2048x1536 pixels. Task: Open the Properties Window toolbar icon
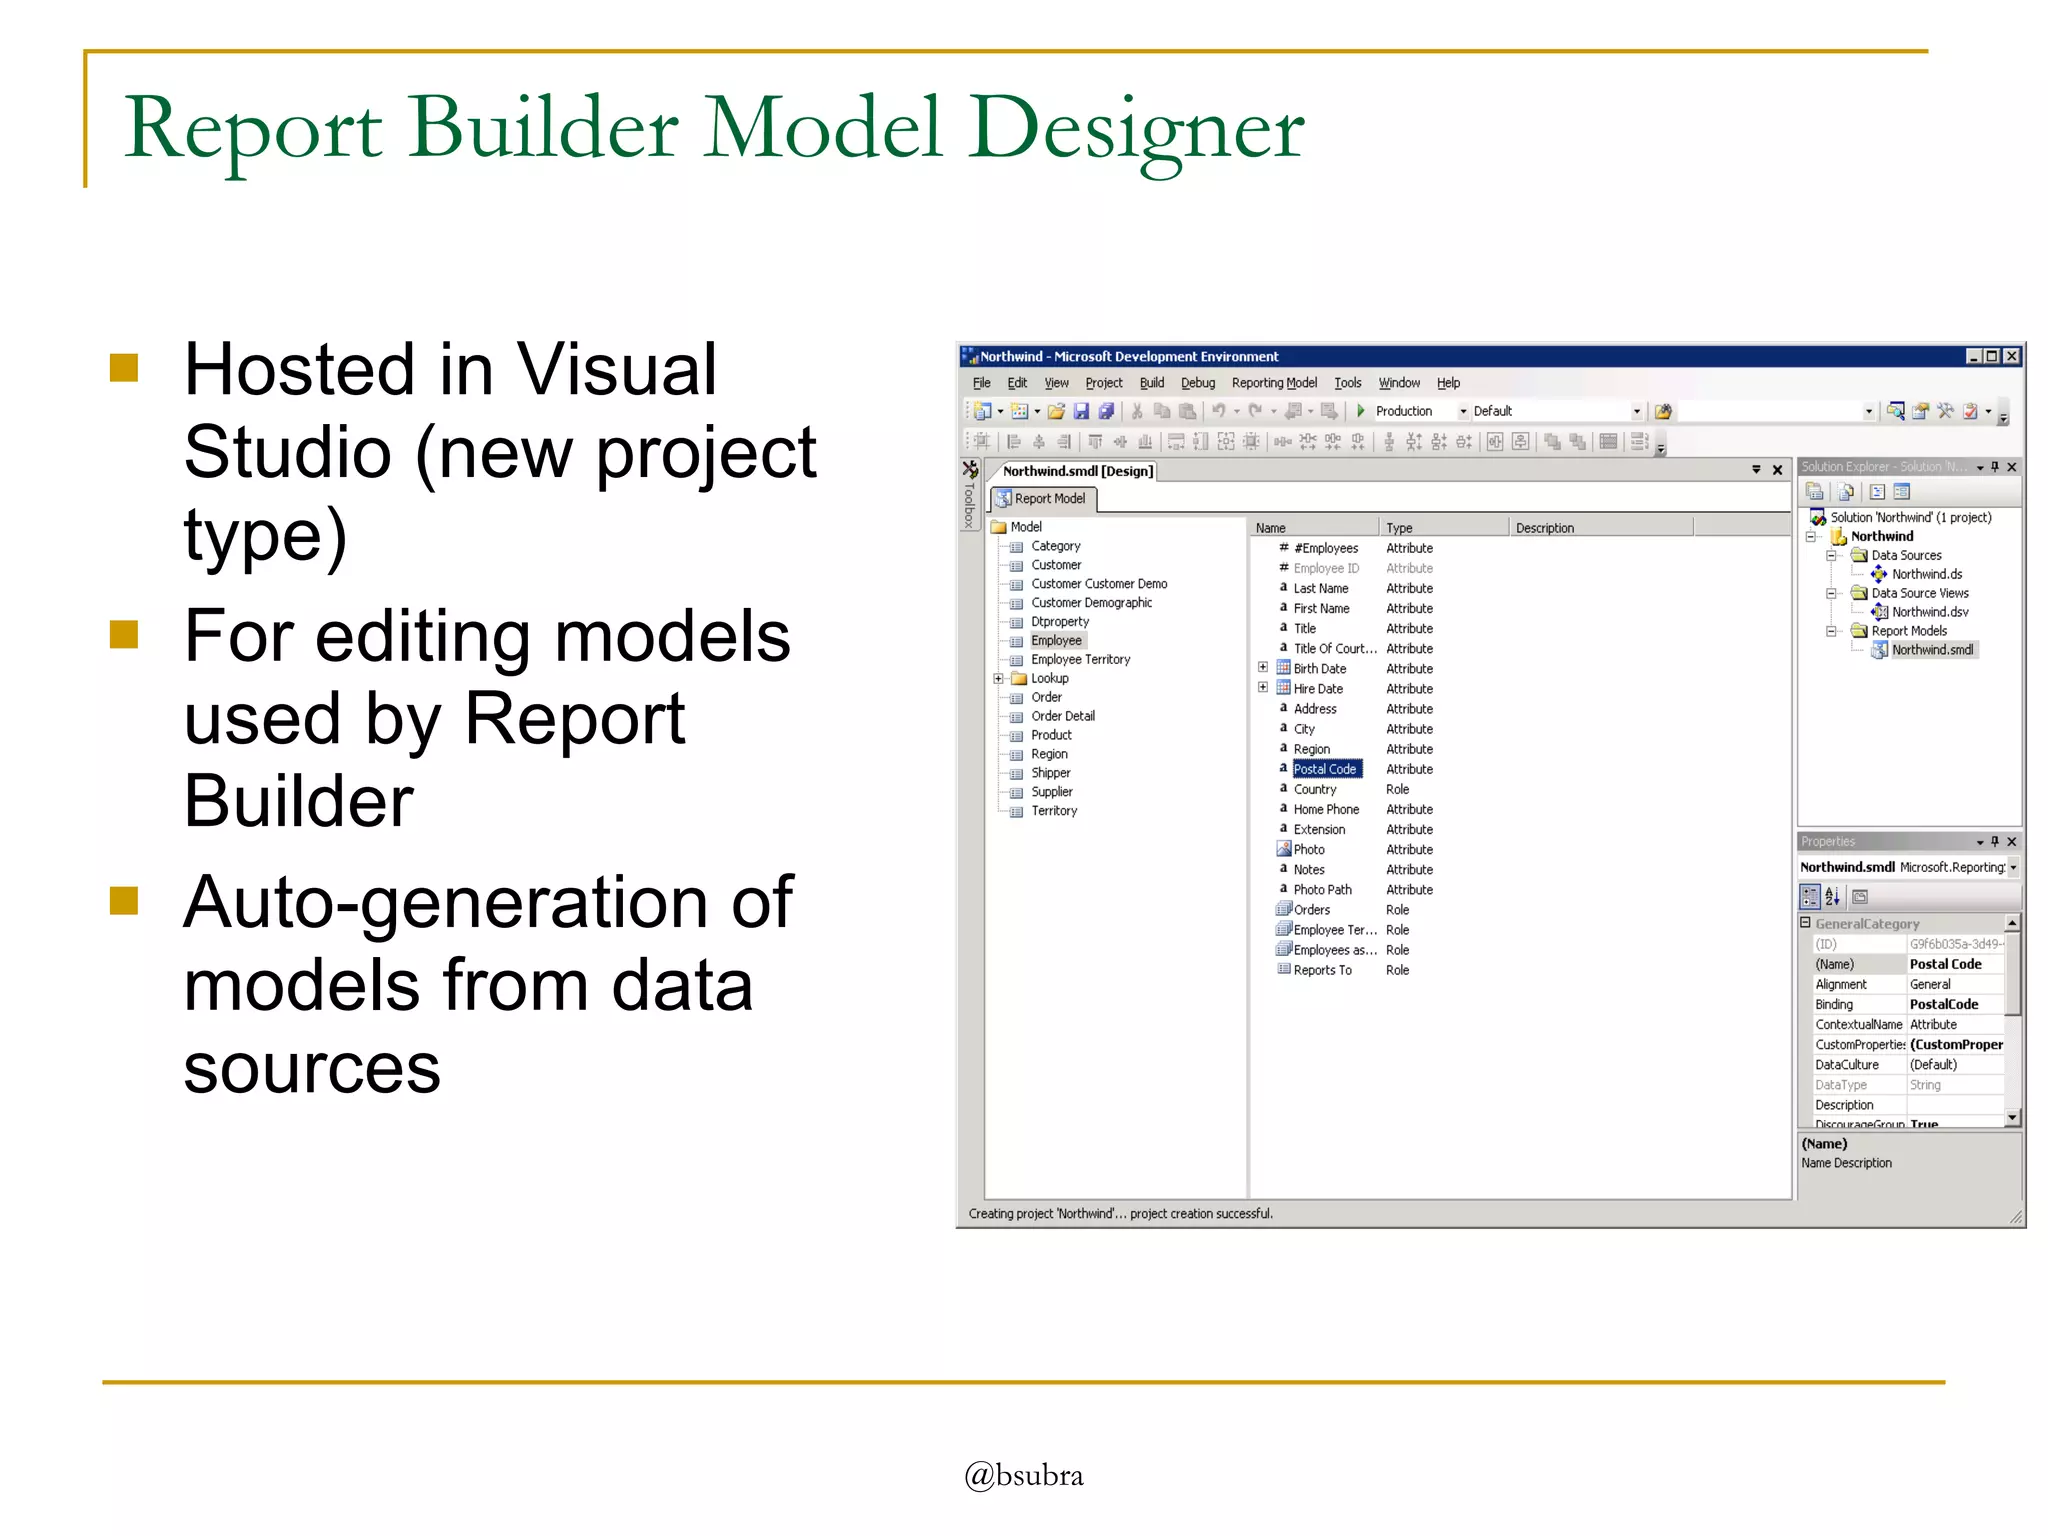click(x=1920, y=411)
